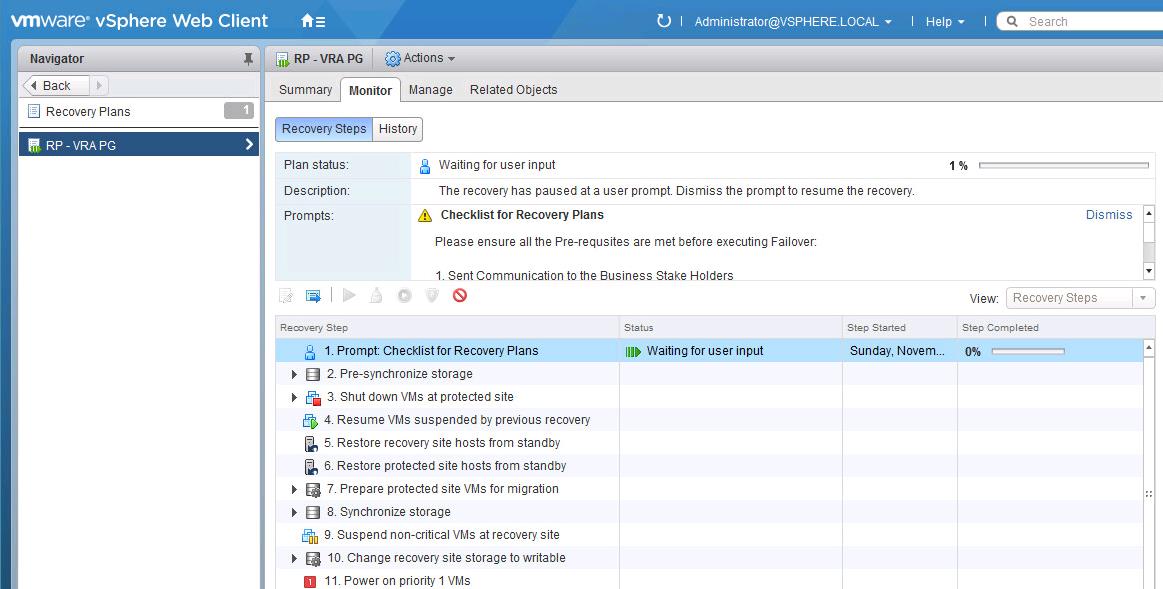Click the step 1 completion progress bar
The width and height of the screenshot is (1163, 589).
(x=1028, y=352)
